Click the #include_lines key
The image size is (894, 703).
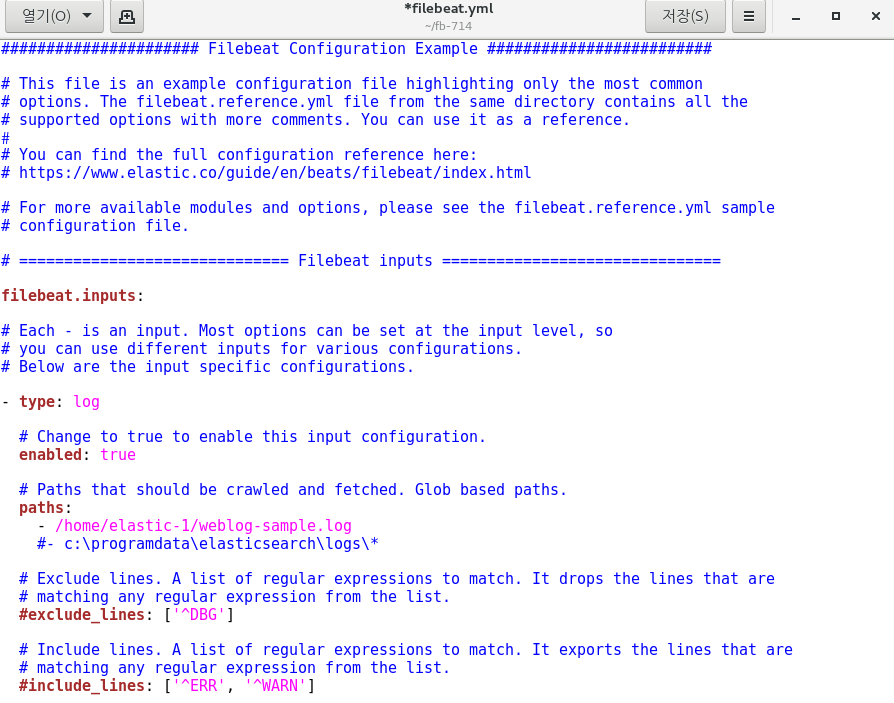[x=82, y=685]
